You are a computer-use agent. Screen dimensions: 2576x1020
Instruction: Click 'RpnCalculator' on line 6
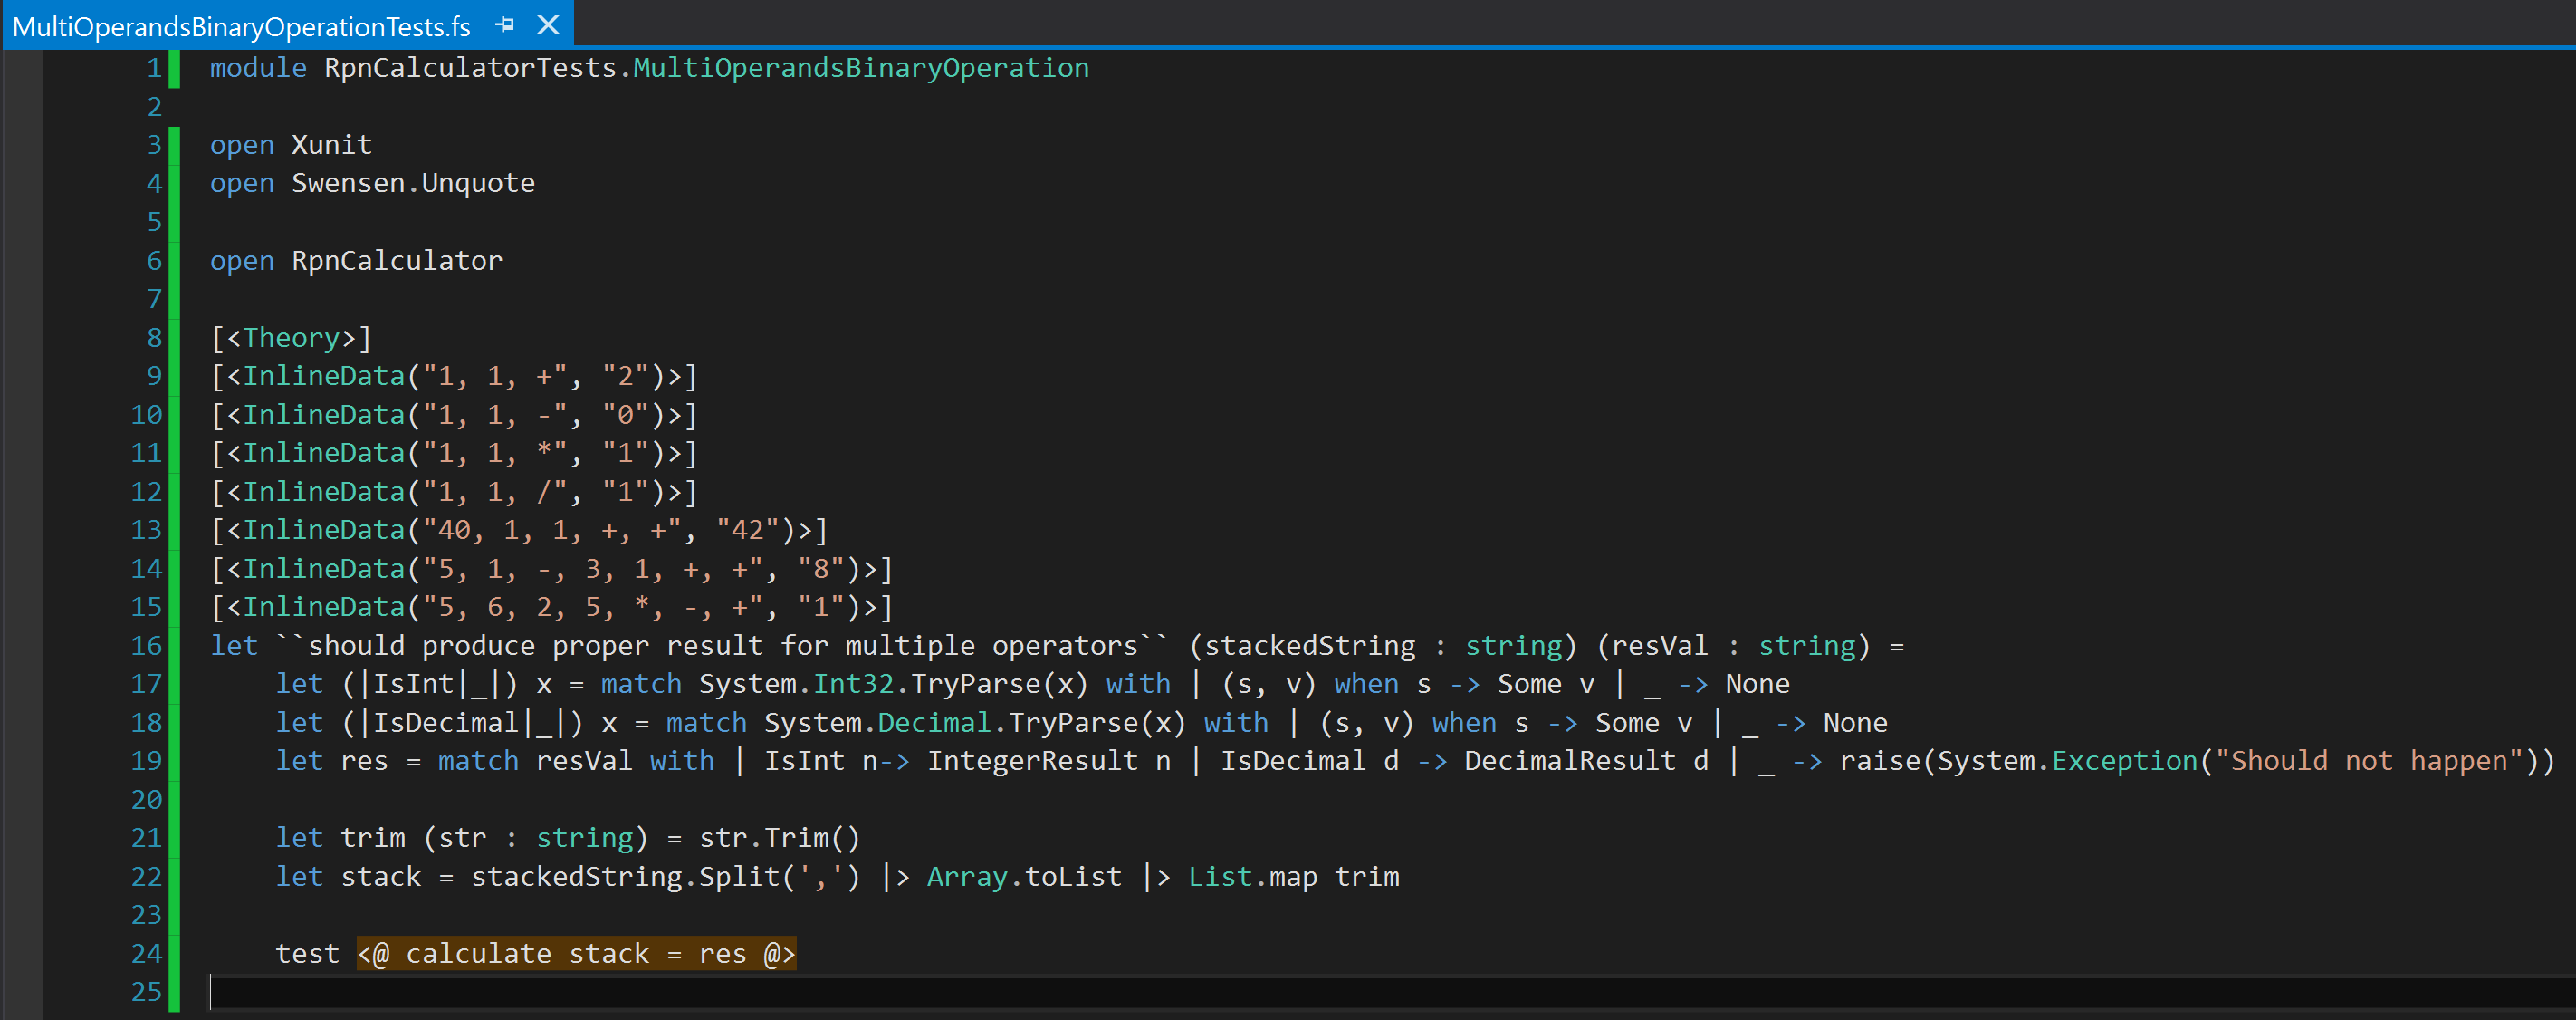coord(397,261)
